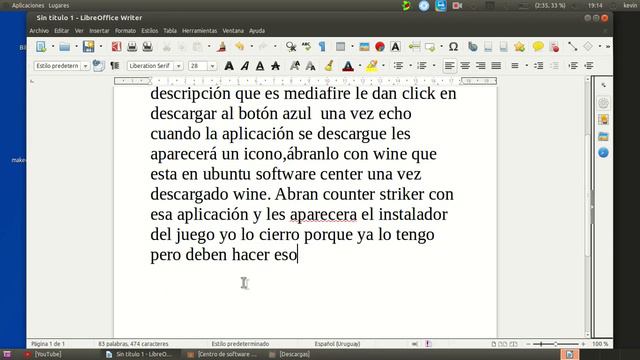This screenshot has height=360, width=640.
Task: Apply the yellow highlighting color
Action: 371,66
